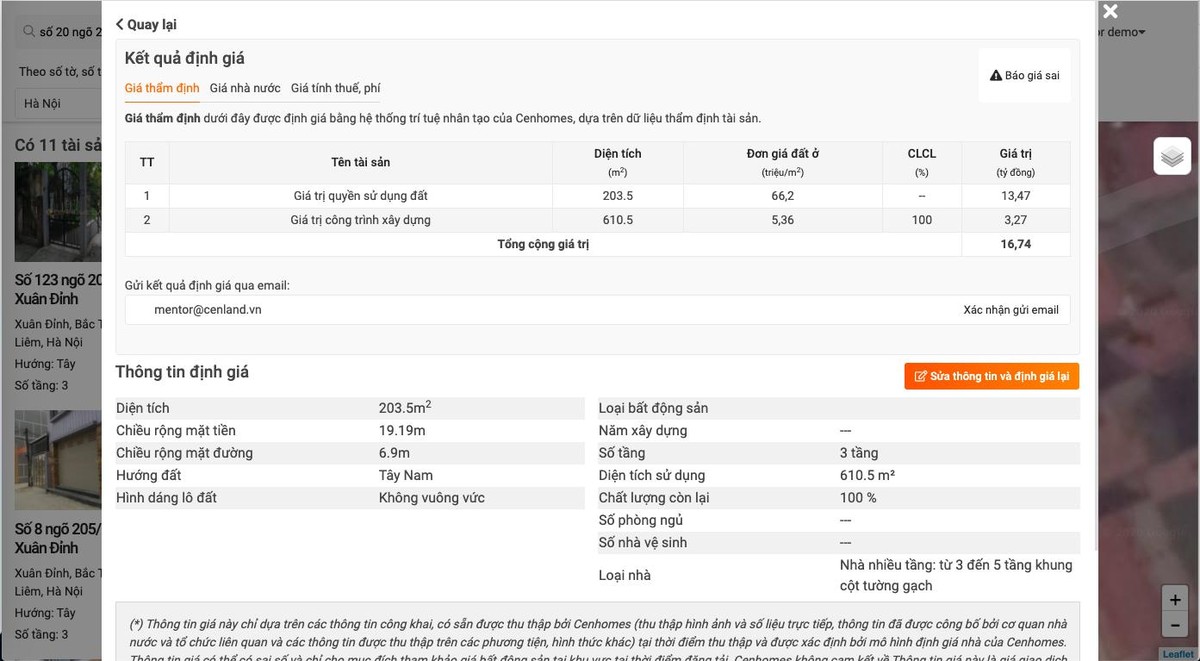This screenshot has height=661, width=1200.
Task: Open the map layers selector icon
Action: pyautogui.click(x=1172, y=156)
